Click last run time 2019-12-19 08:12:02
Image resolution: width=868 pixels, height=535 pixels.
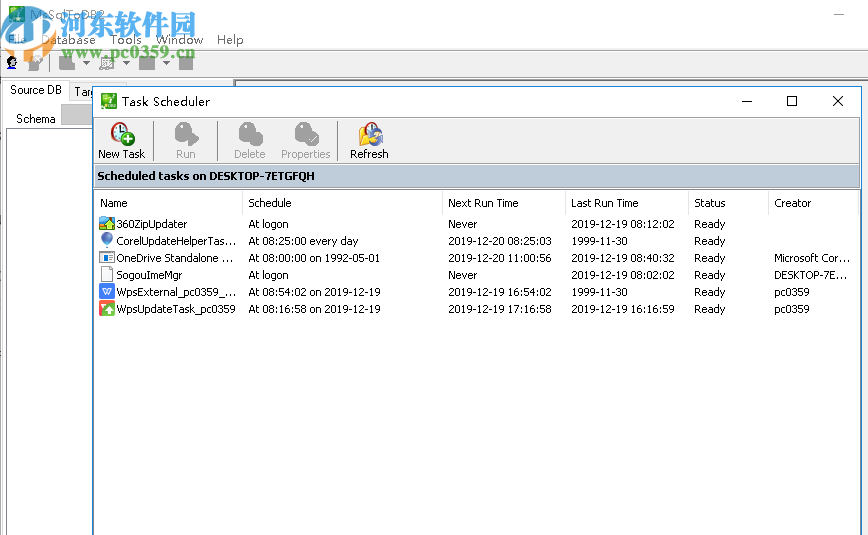point(623,224)
